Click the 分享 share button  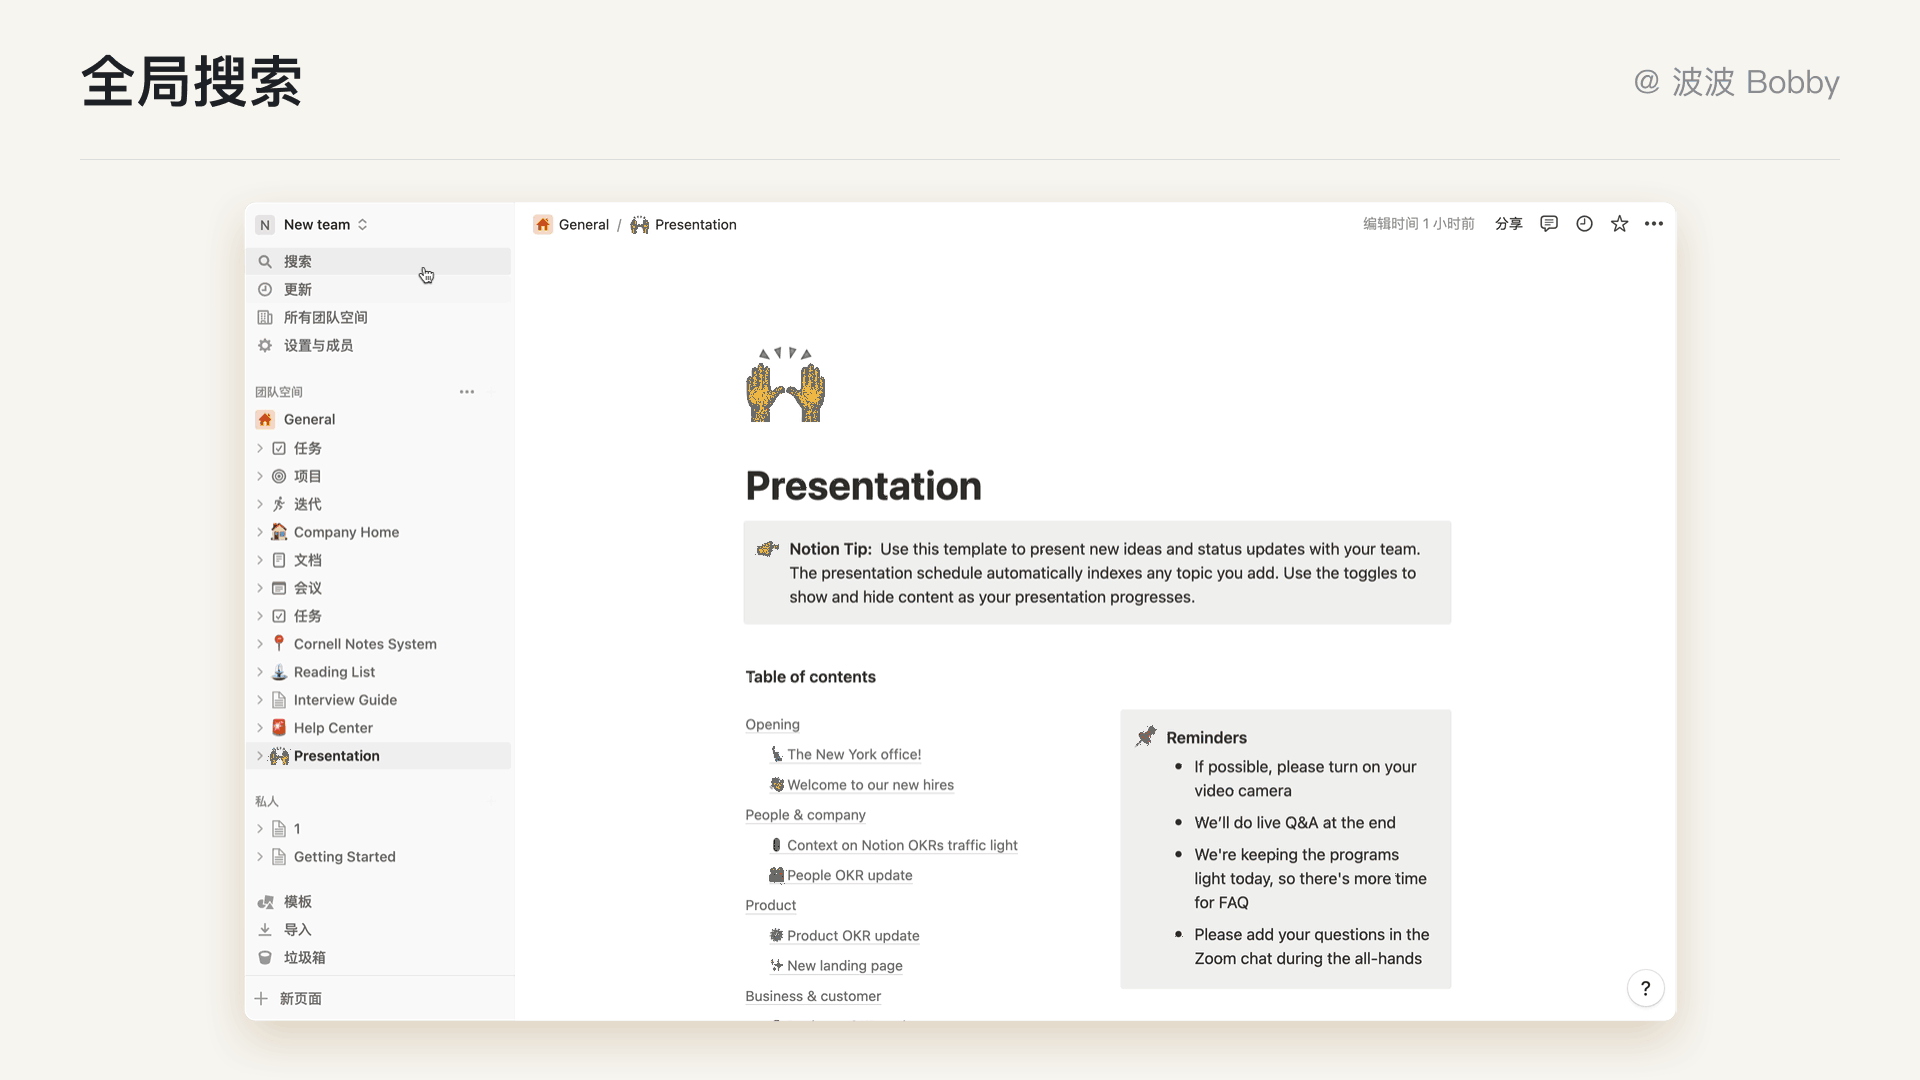1508,224
